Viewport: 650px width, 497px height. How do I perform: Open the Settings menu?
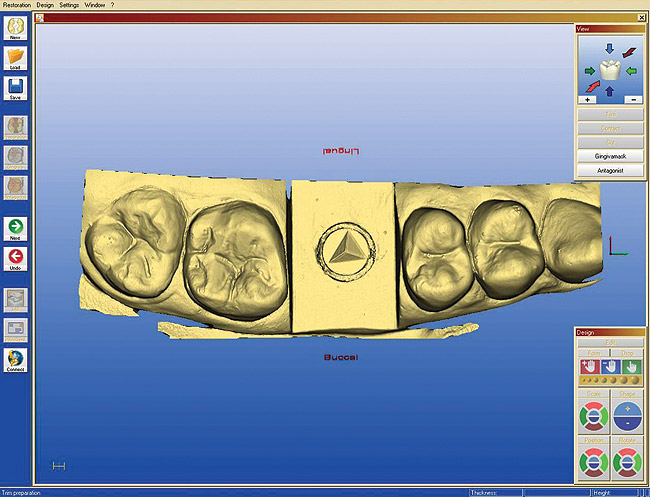(x=69, y=5)
